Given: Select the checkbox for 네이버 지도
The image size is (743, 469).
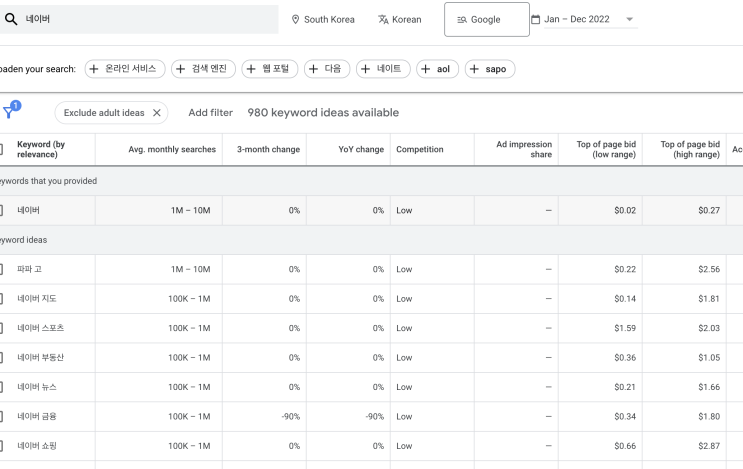Looking at the screenshot, I should 1,298.
